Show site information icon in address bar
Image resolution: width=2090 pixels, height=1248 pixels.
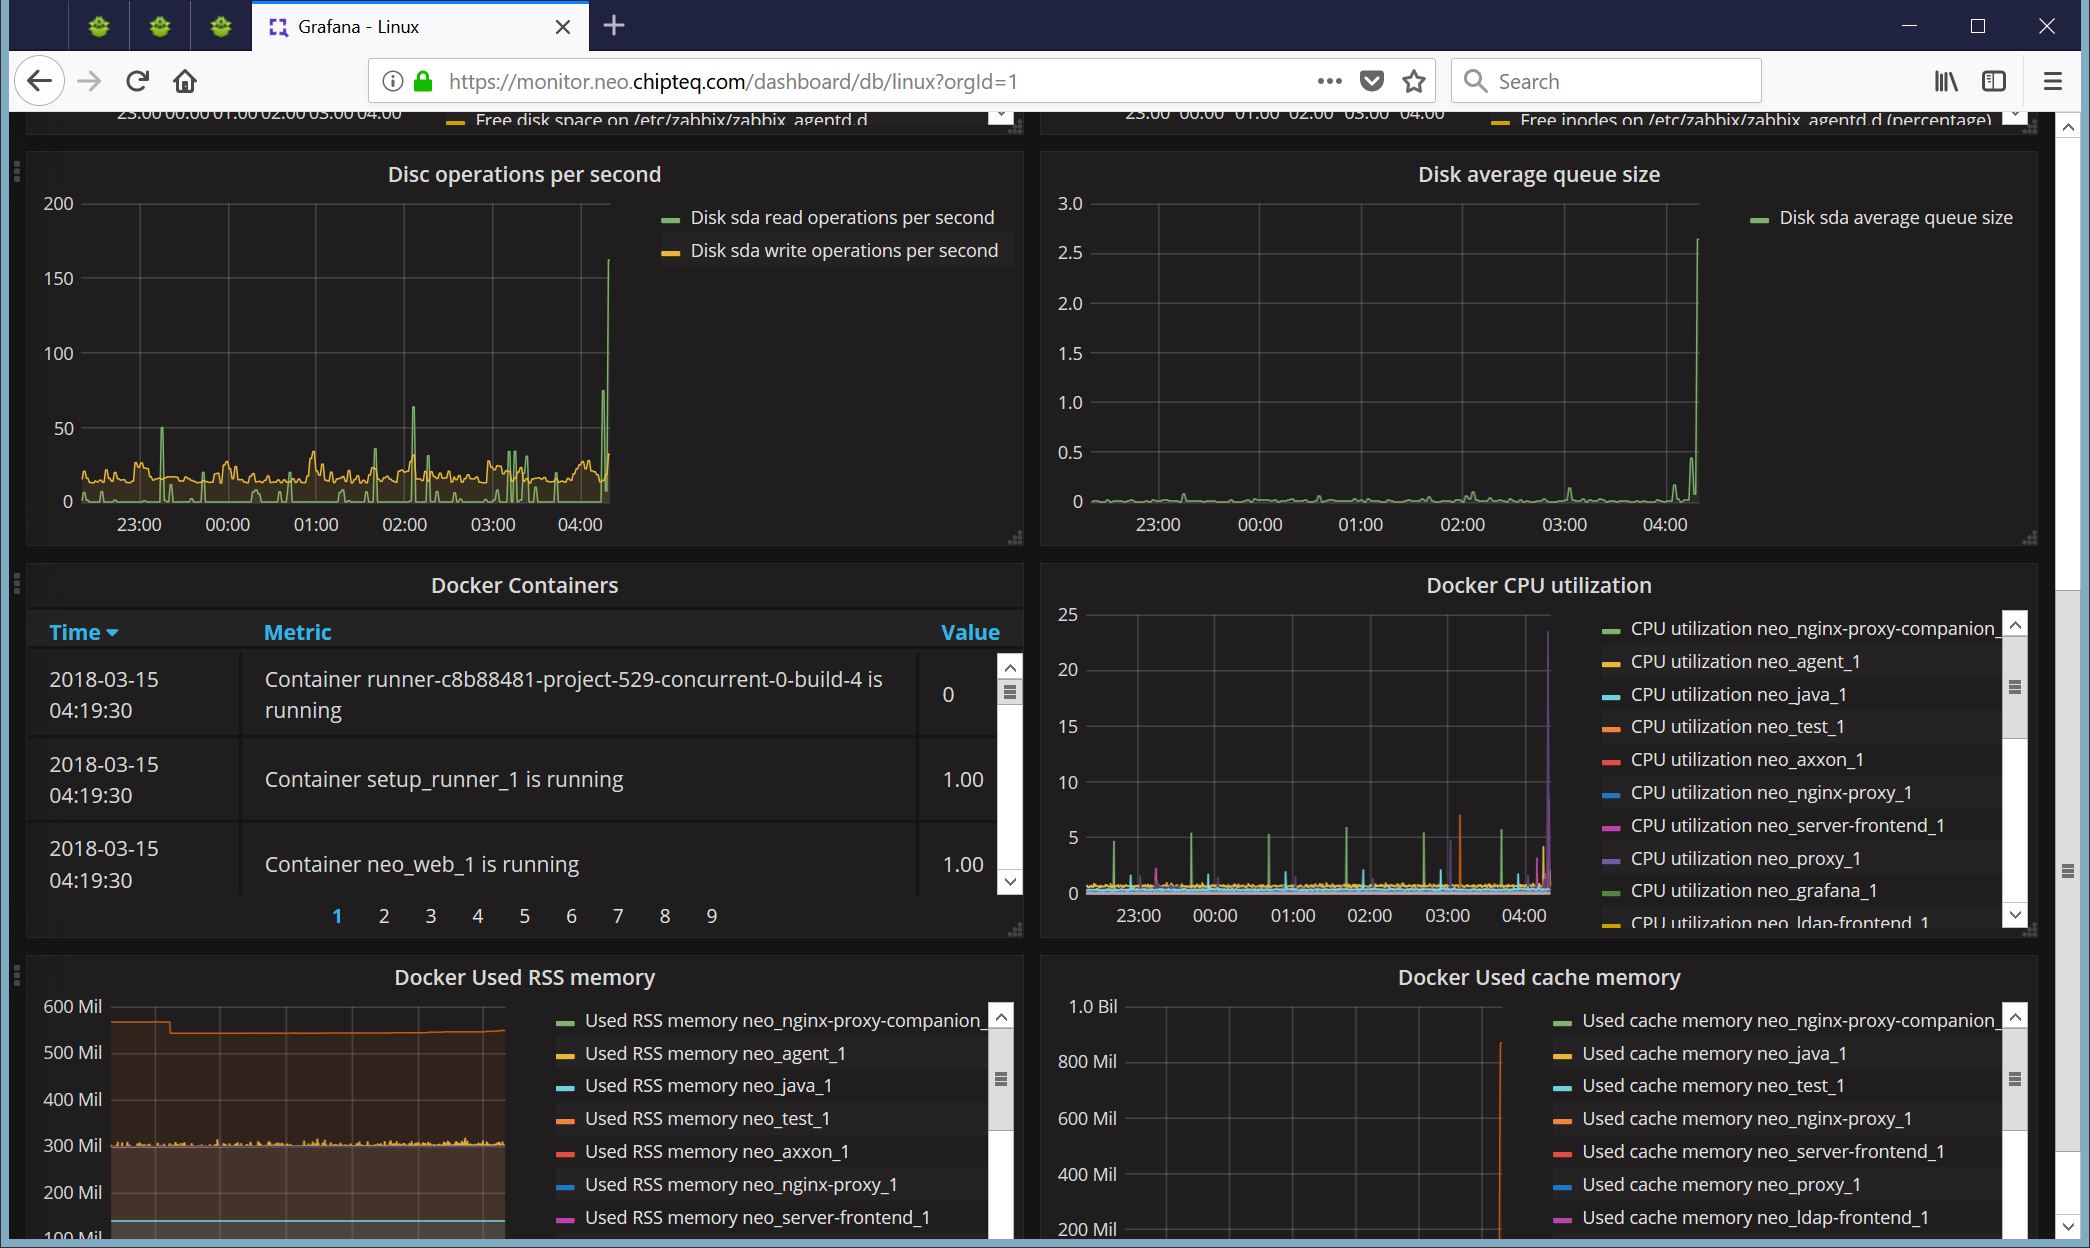click(x=393, y=81)
